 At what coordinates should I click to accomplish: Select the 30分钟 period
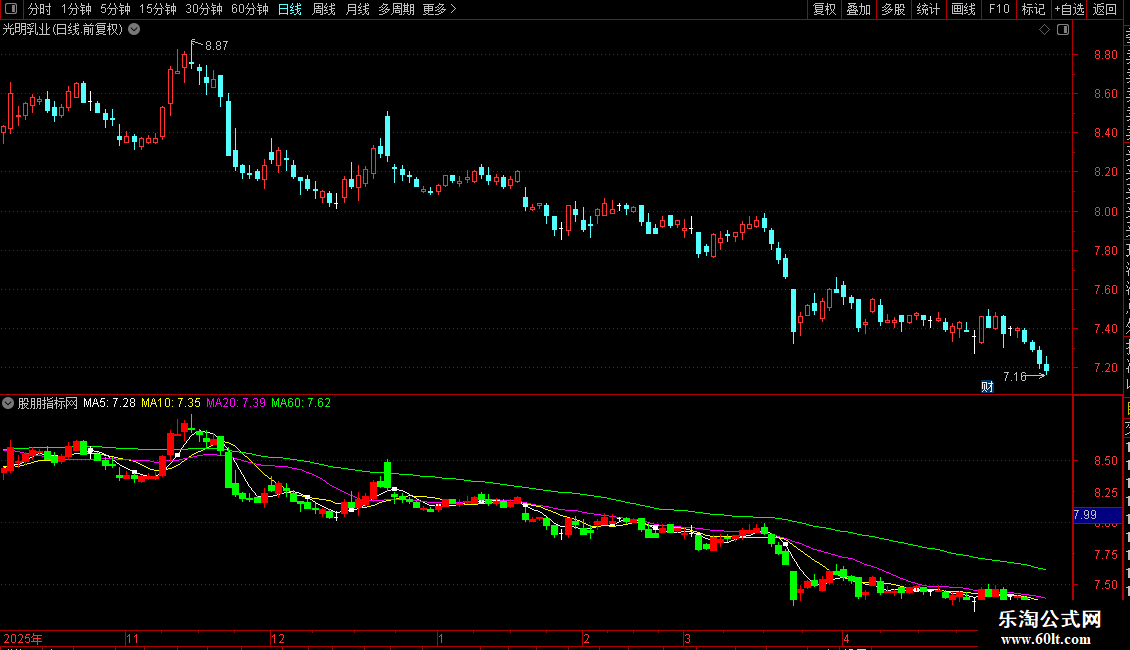tap(204, 9)
